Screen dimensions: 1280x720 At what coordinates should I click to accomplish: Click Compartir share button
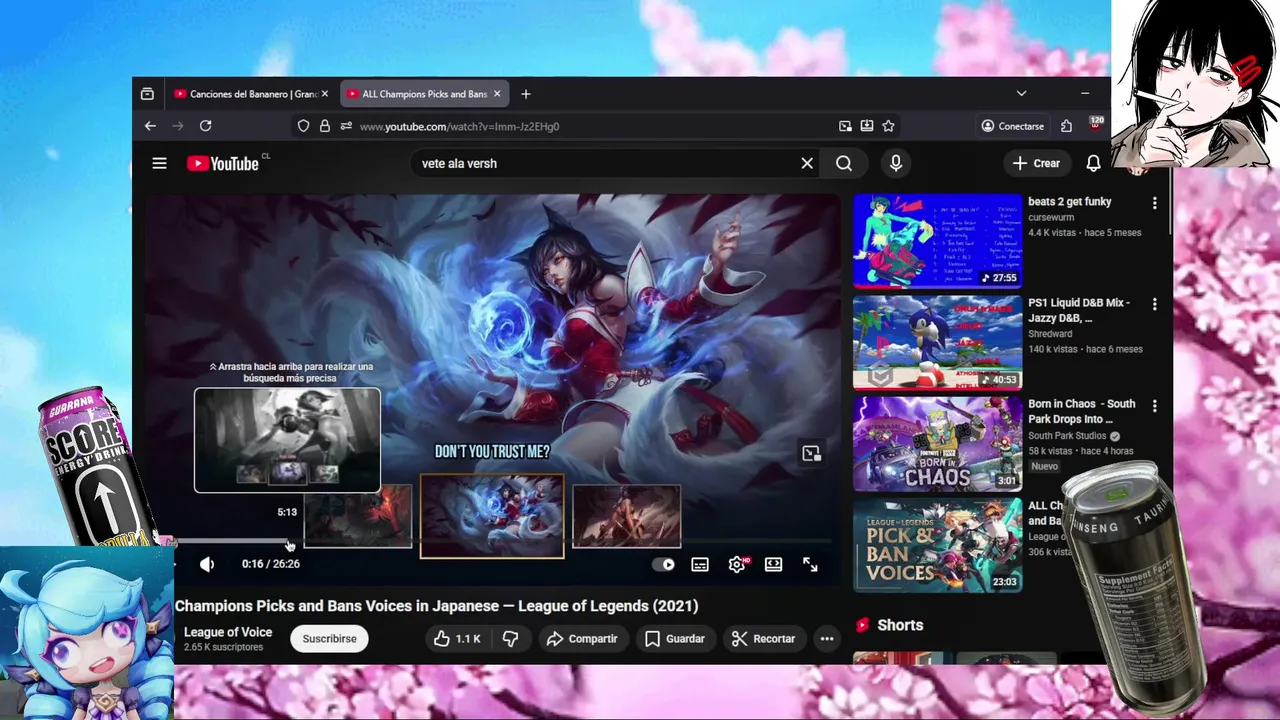pyautogui.click(x=582, y=639)
